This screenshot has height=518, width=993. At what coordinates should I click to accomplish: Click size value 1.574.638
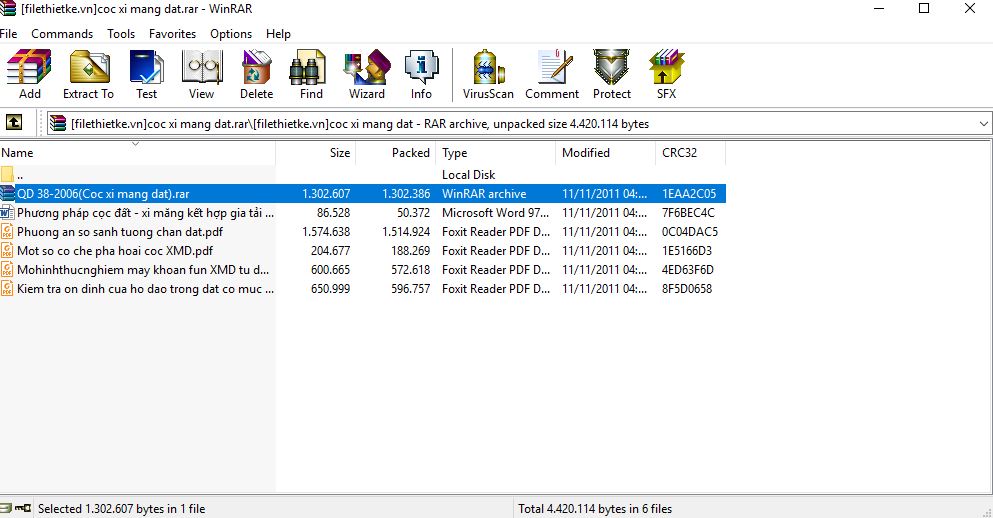[x=326, y=232]
